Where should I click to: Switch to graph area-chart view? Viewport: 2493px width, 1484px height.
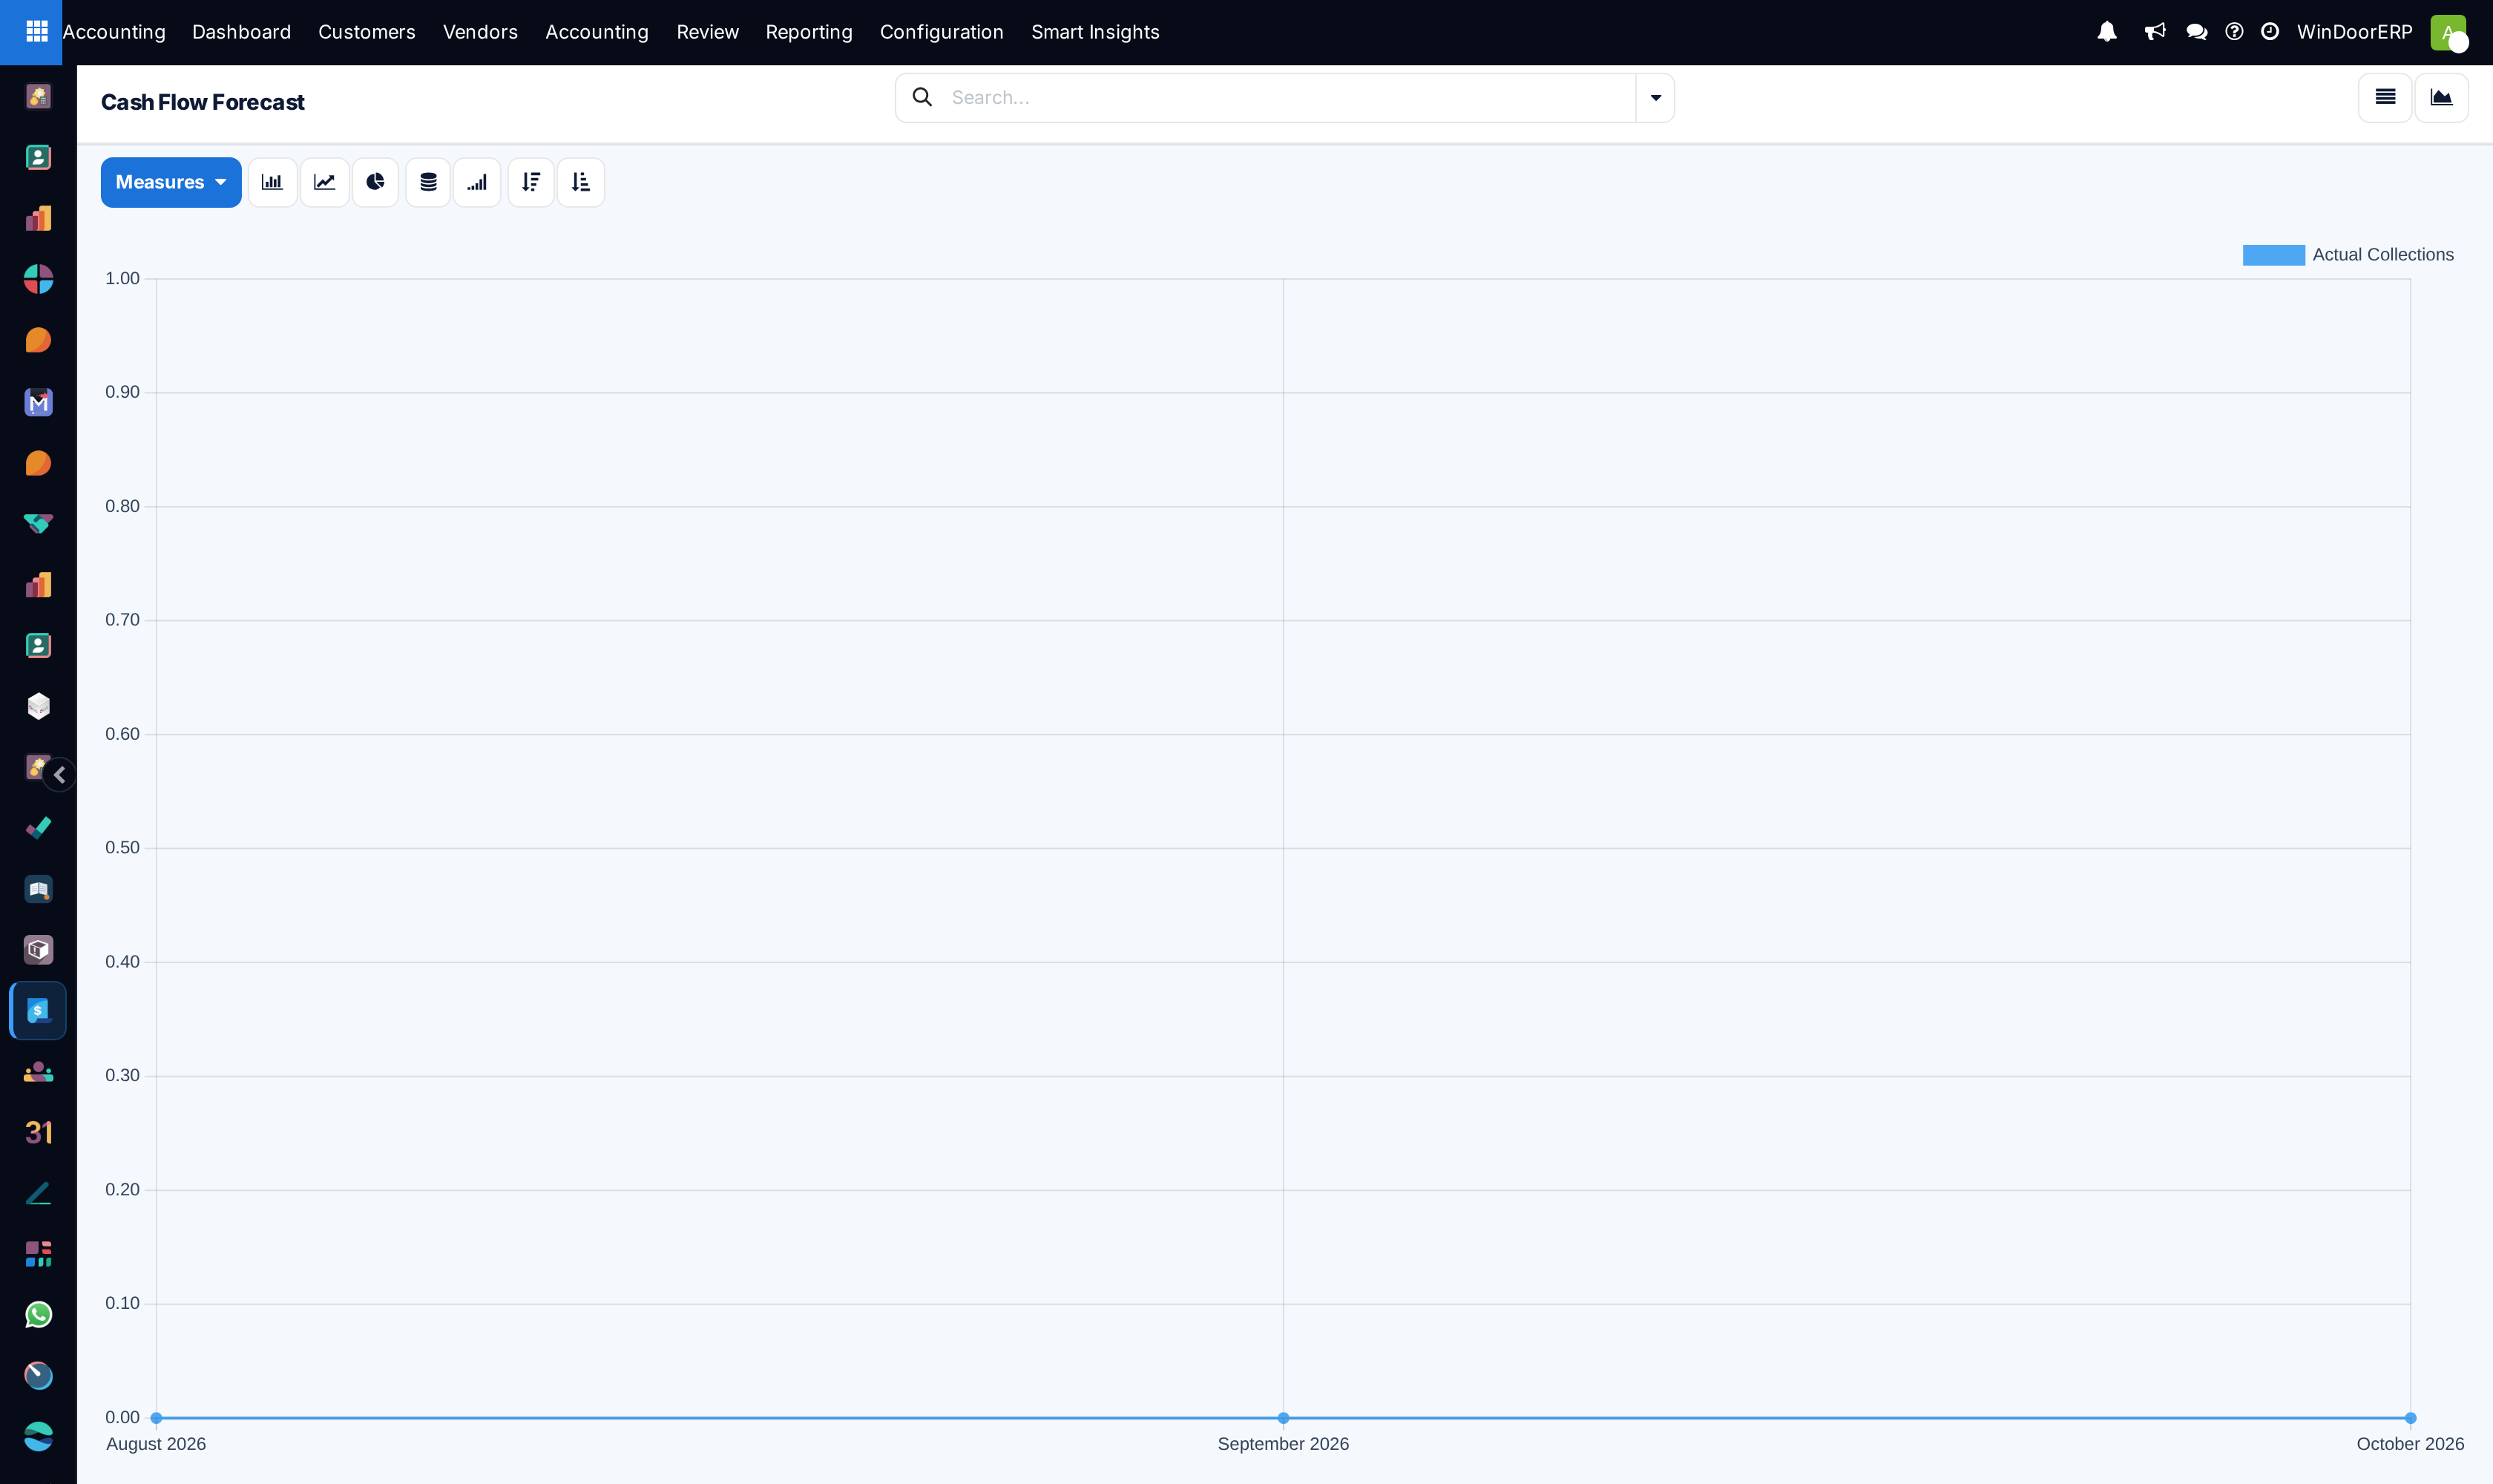pyautogui.click(x=2441, y=98)
